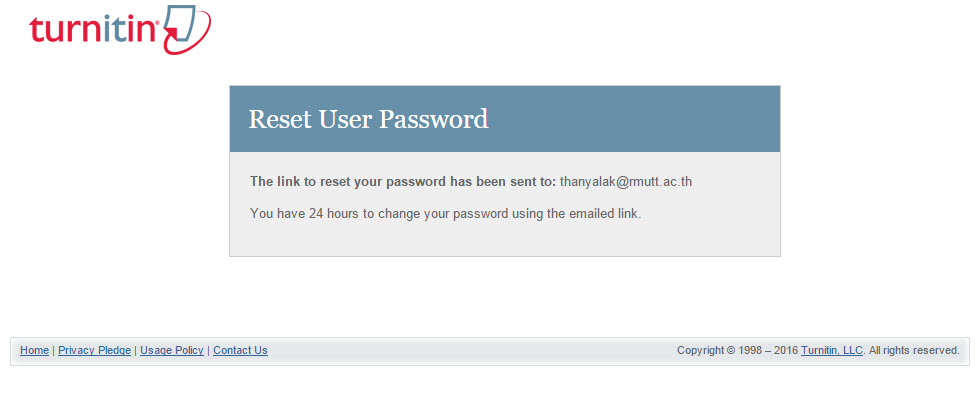The image size is (978, 397).
Task: Click the empty area of the blue header banner
Action: (633, 119)
